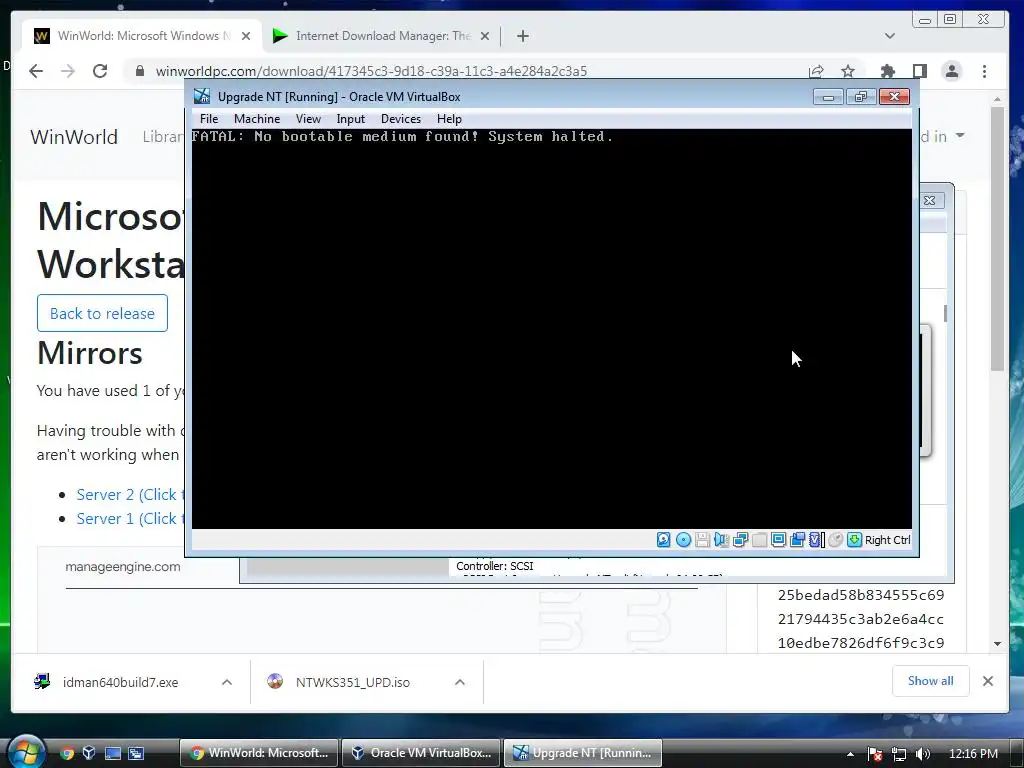Bookmark this page with the star icon

(x=848, y=71)
